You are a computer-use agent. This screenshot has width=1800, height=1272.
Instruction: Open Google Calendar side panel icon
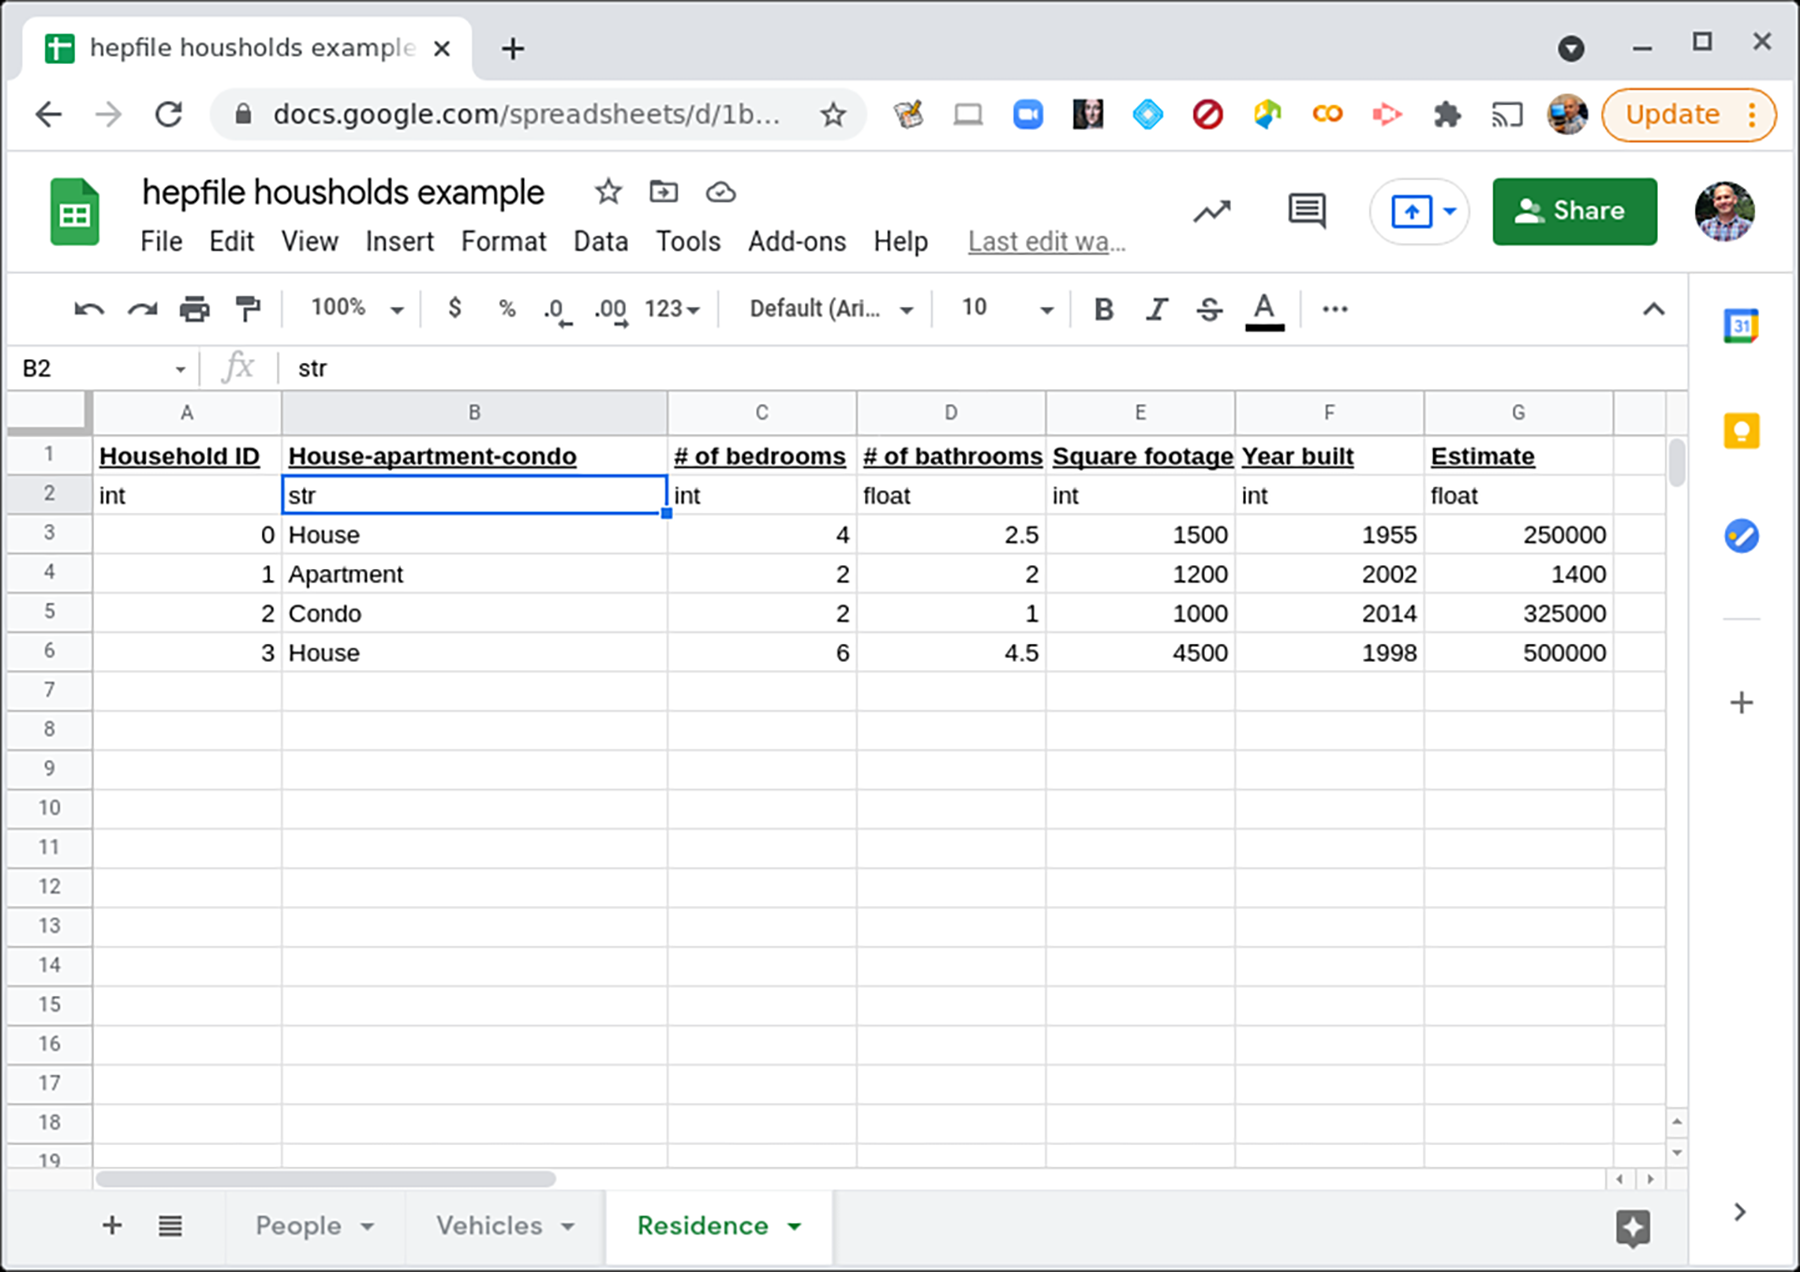point(1741,326)
